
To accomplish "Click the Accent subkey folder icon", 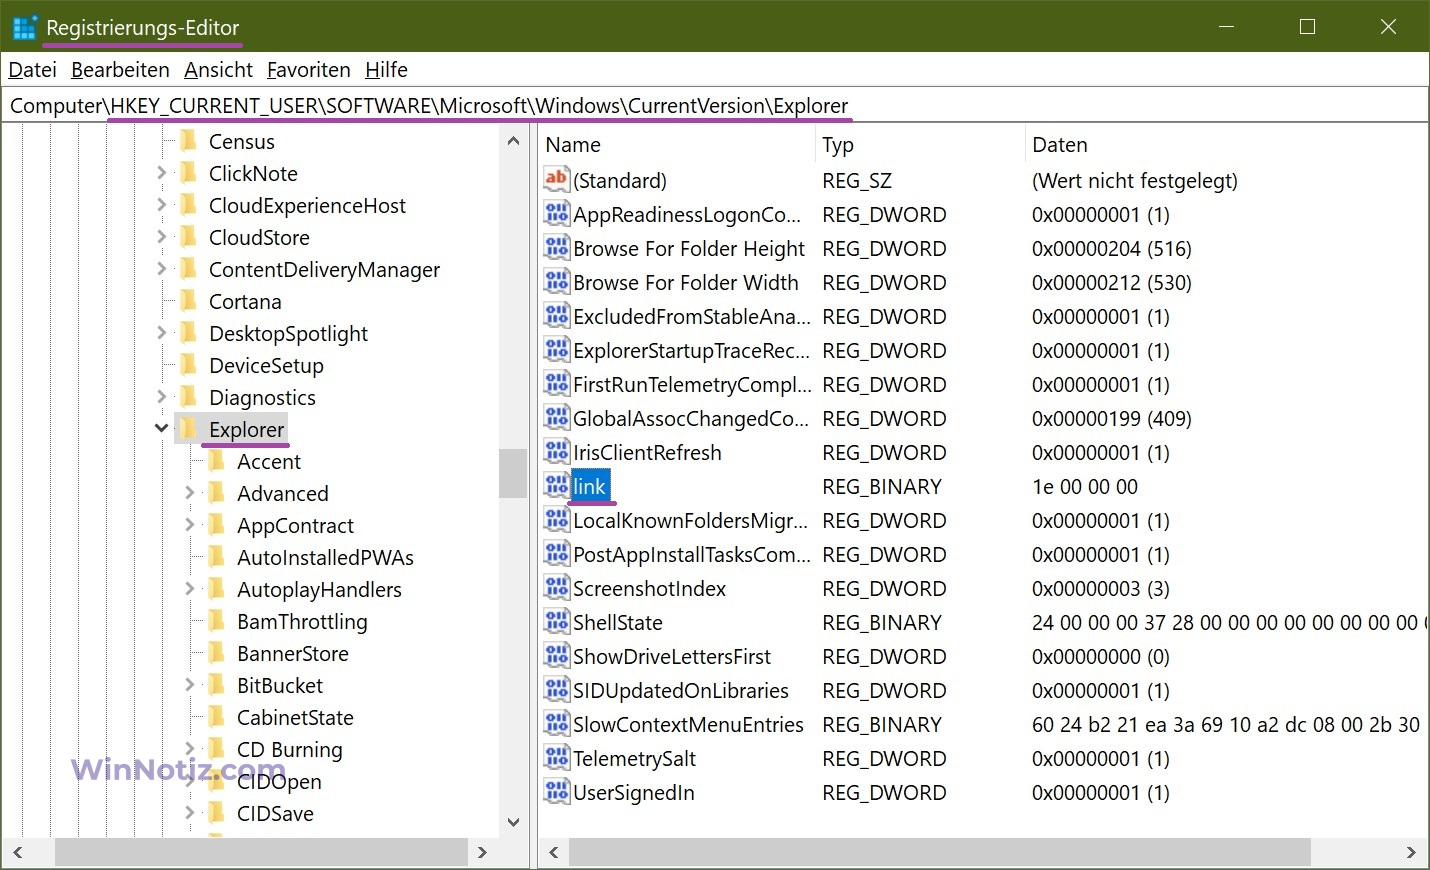I will click(x=216, y=461).
